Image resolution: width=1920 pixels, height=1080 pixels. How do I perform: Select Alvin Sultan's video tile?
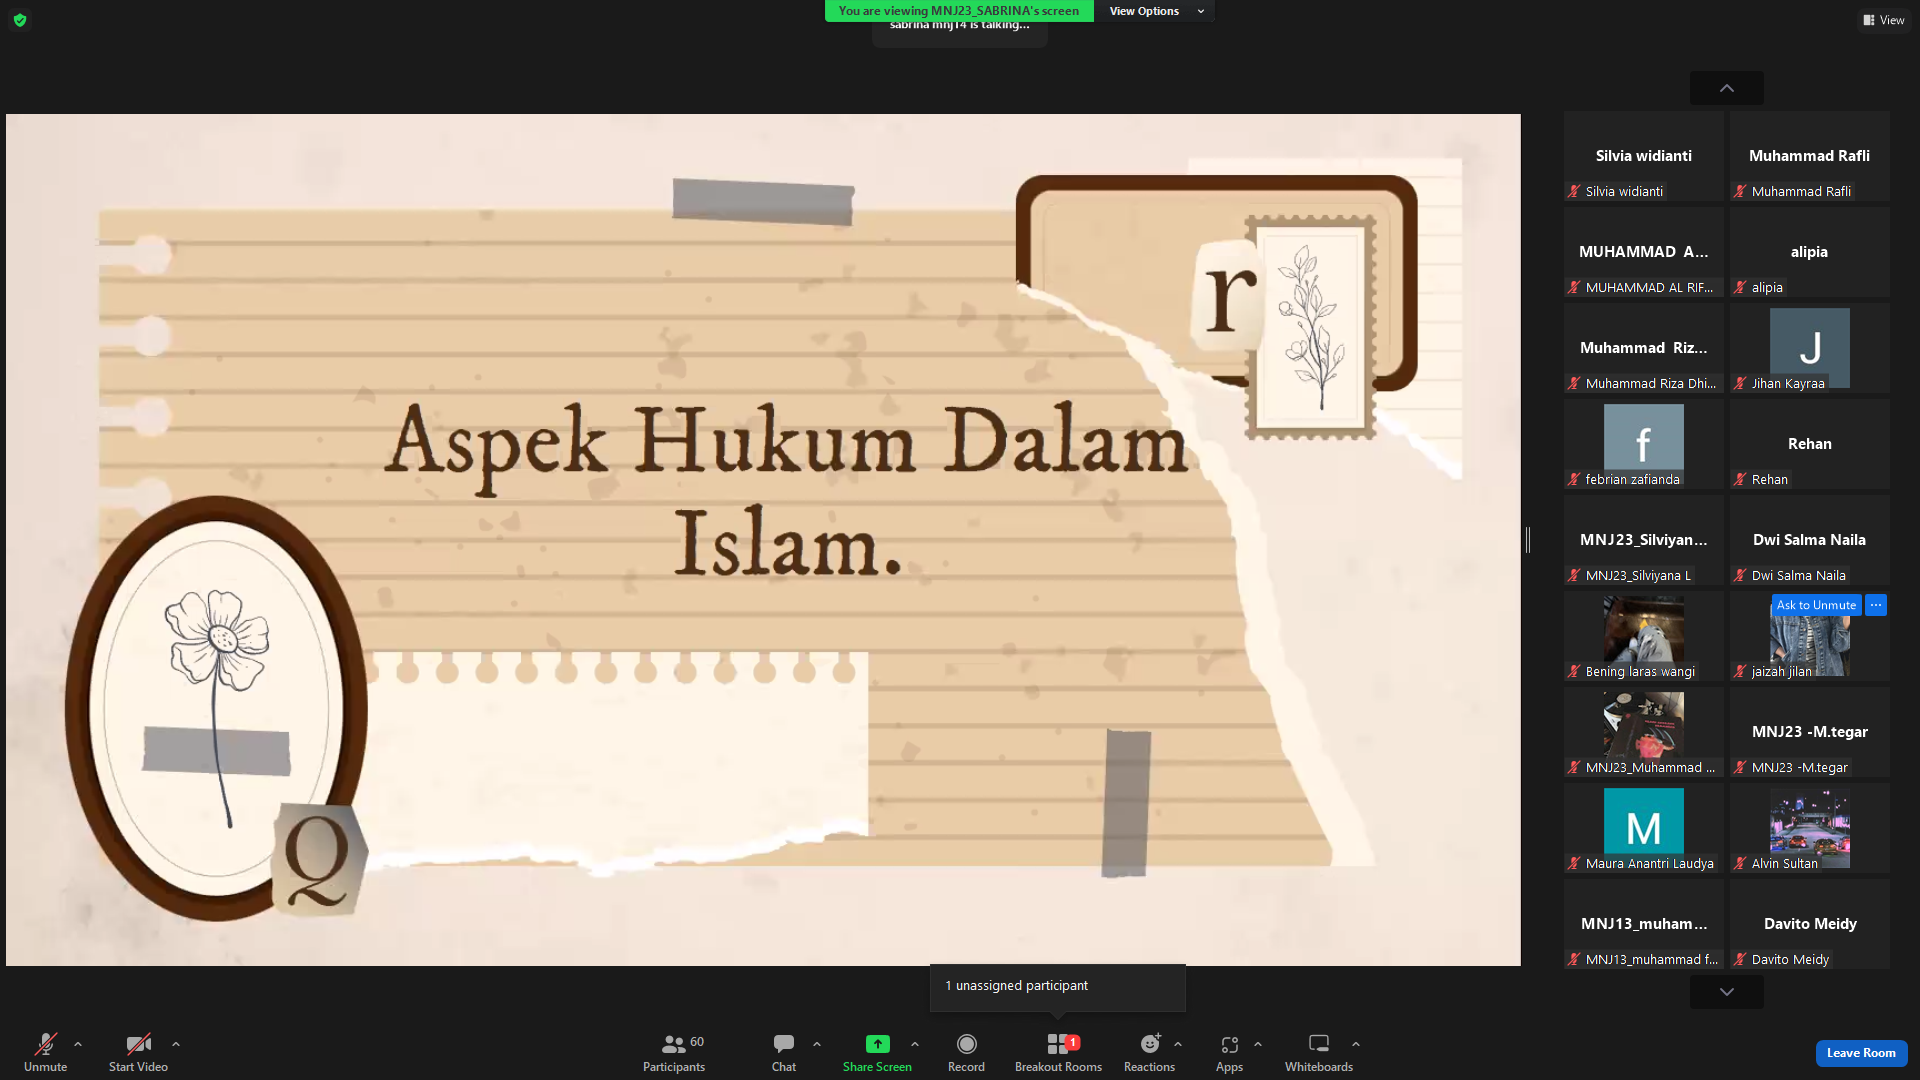pos(1810,828)
